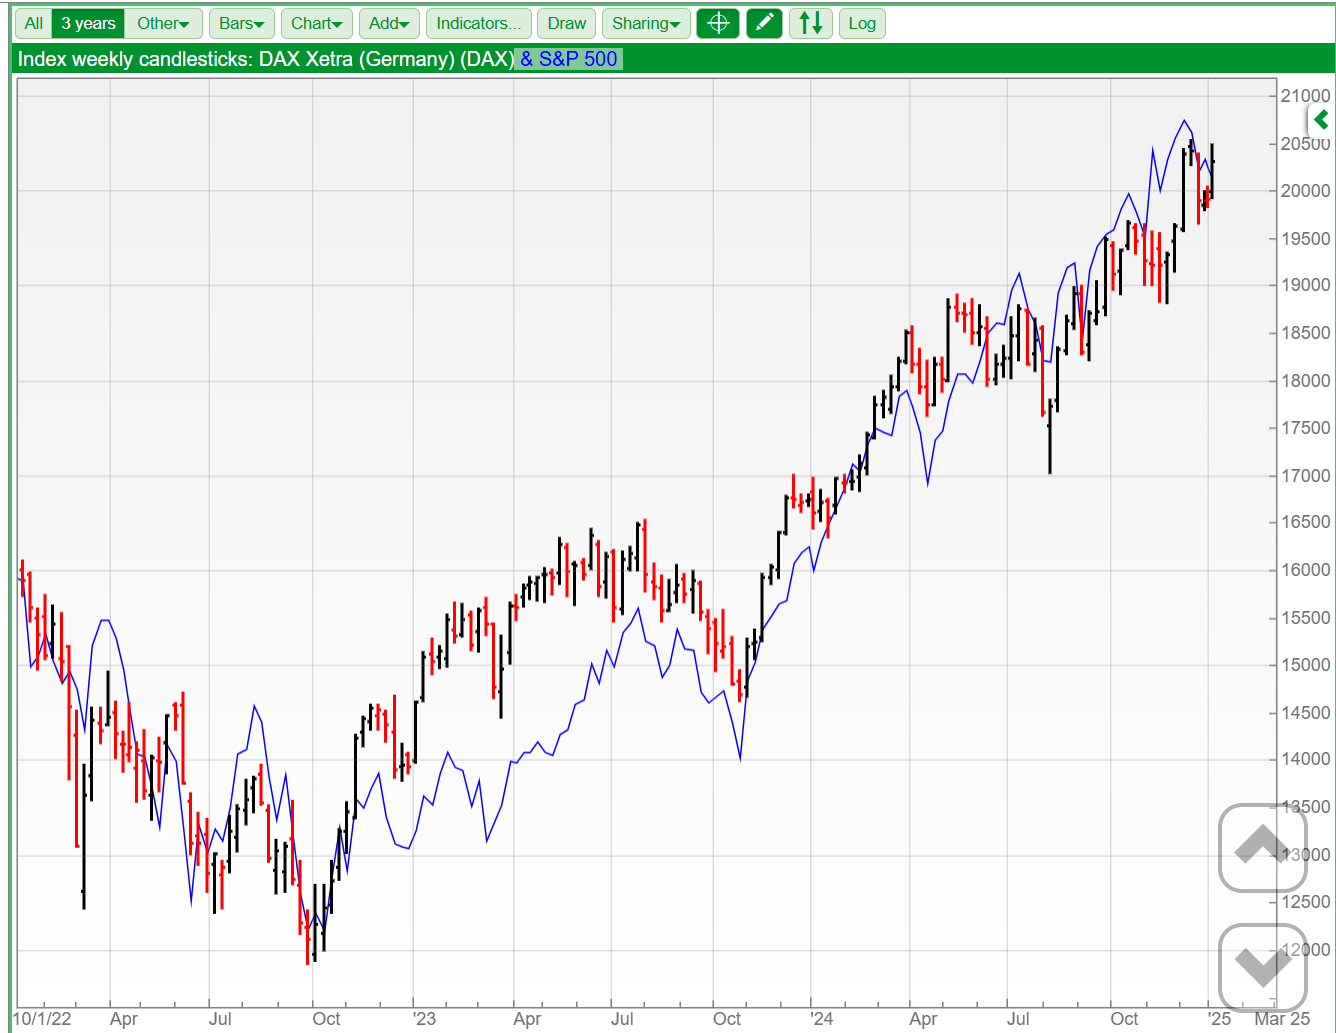Click the chart title 'Index weekly candlesticks: DAX Xetra'
1336x1033 pixels.
pyautogui.click(x=185, y=59)
